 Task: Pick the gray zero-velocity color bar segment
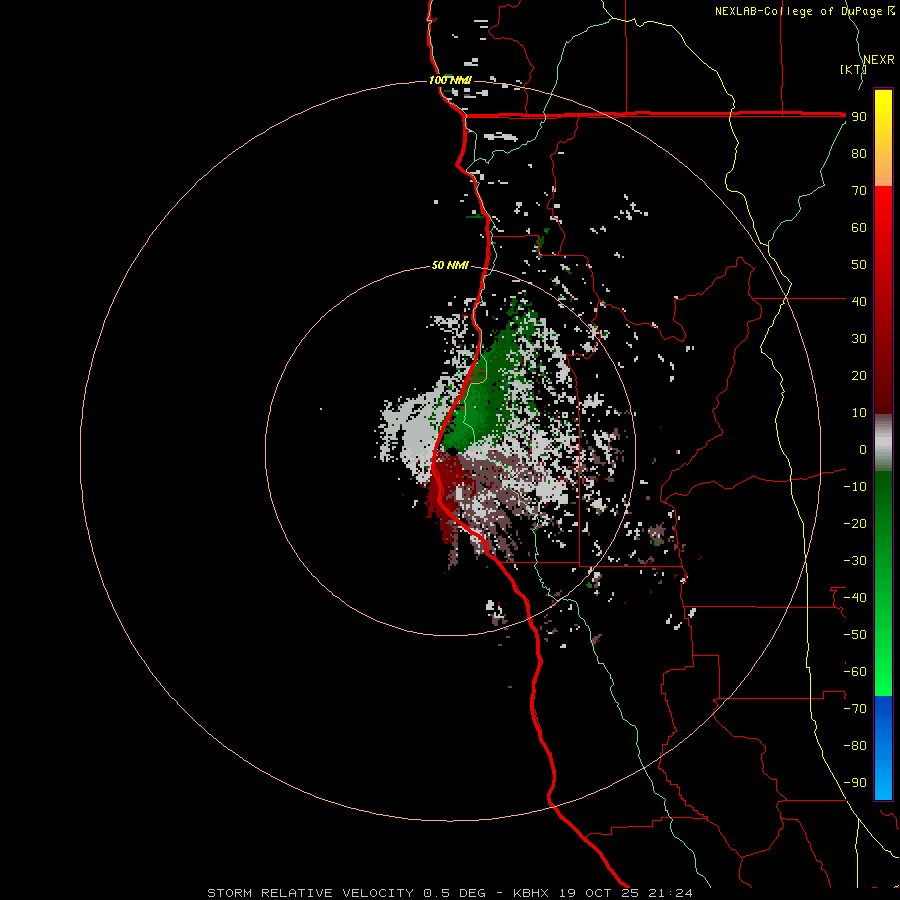[x=883, y=443]
